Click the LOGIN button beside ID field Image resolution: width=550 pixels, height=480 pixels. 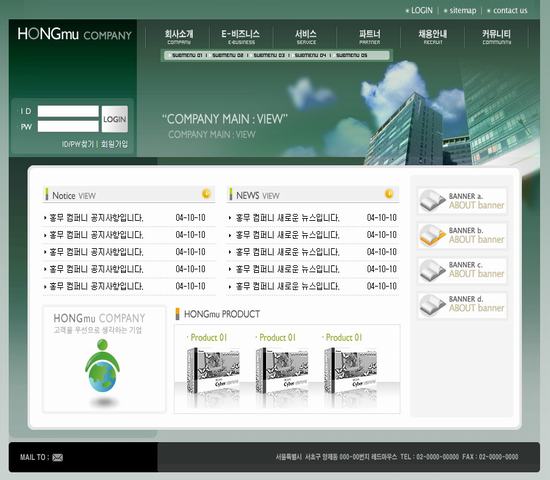click(x=115, y=119)
